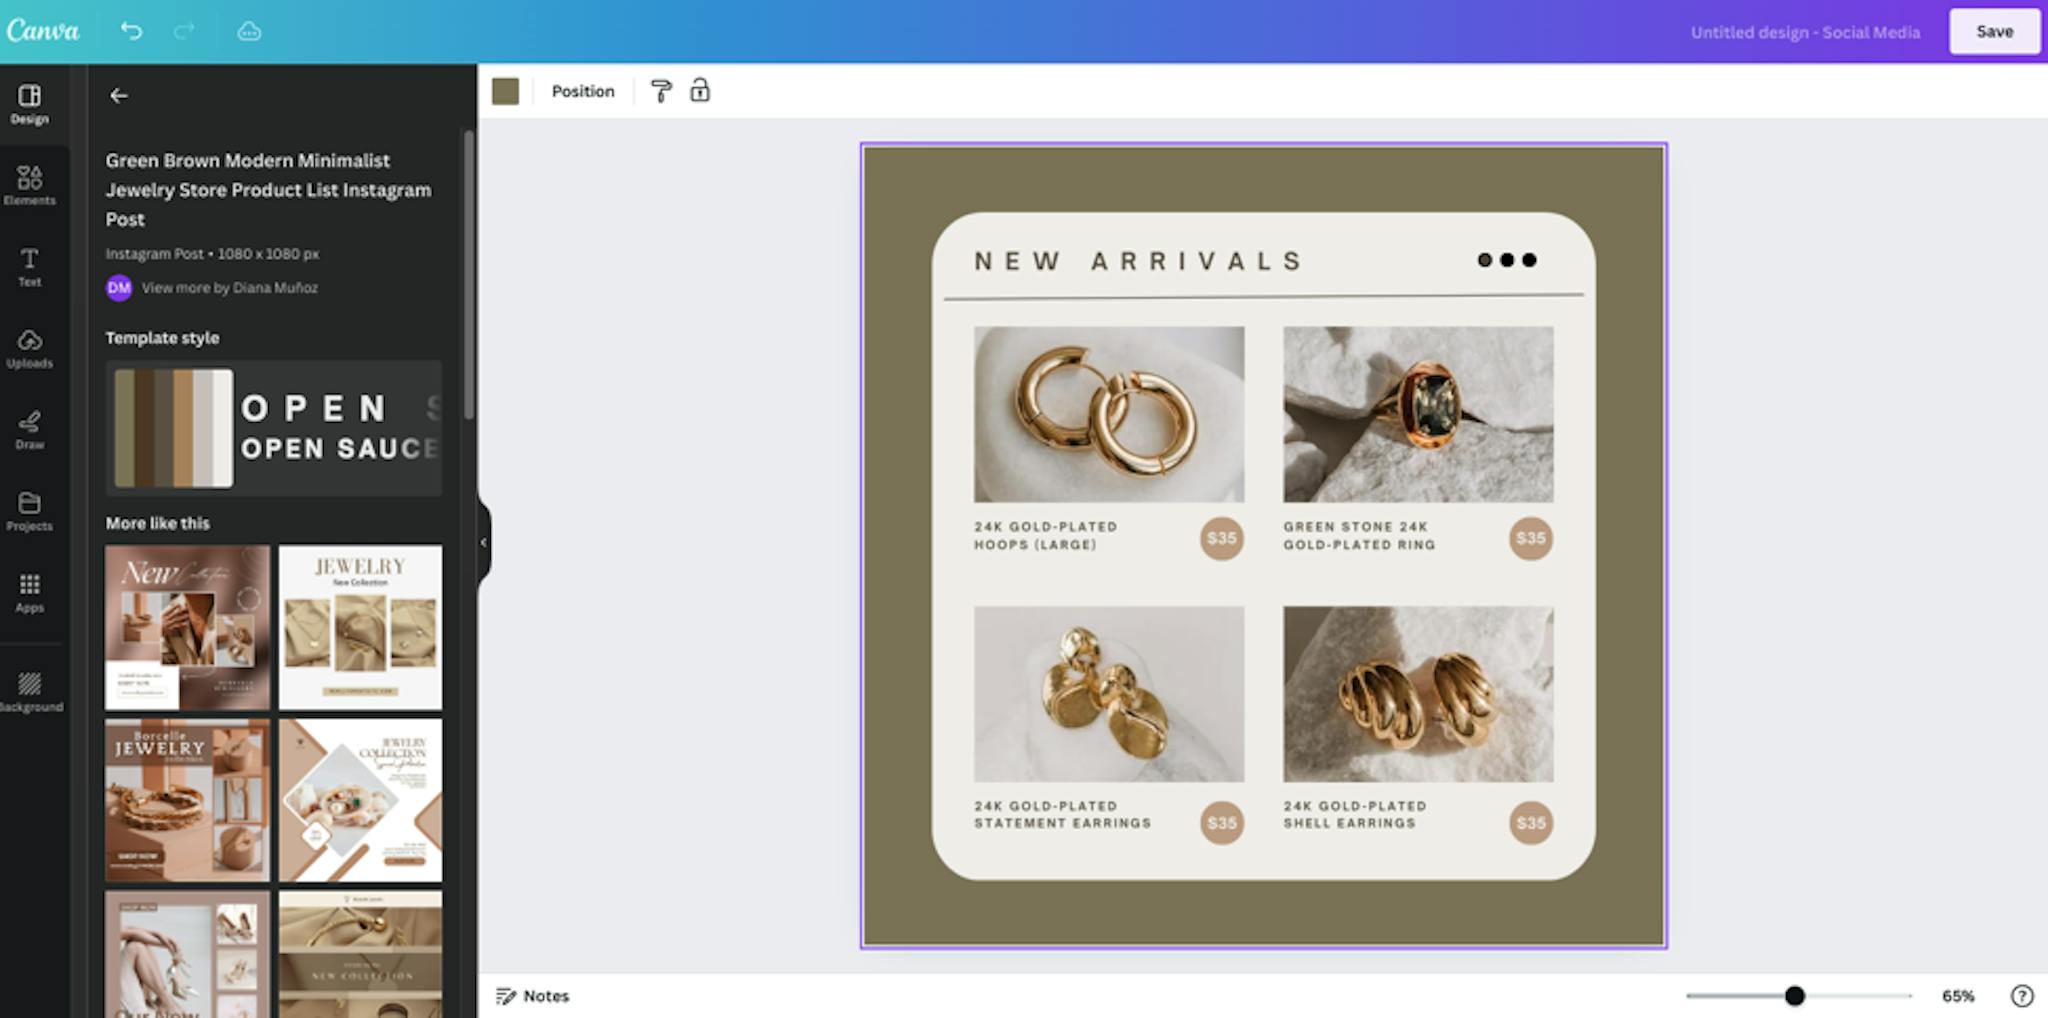Apply the template color palette swatches

pyautogui.click(x=174, y=428)
